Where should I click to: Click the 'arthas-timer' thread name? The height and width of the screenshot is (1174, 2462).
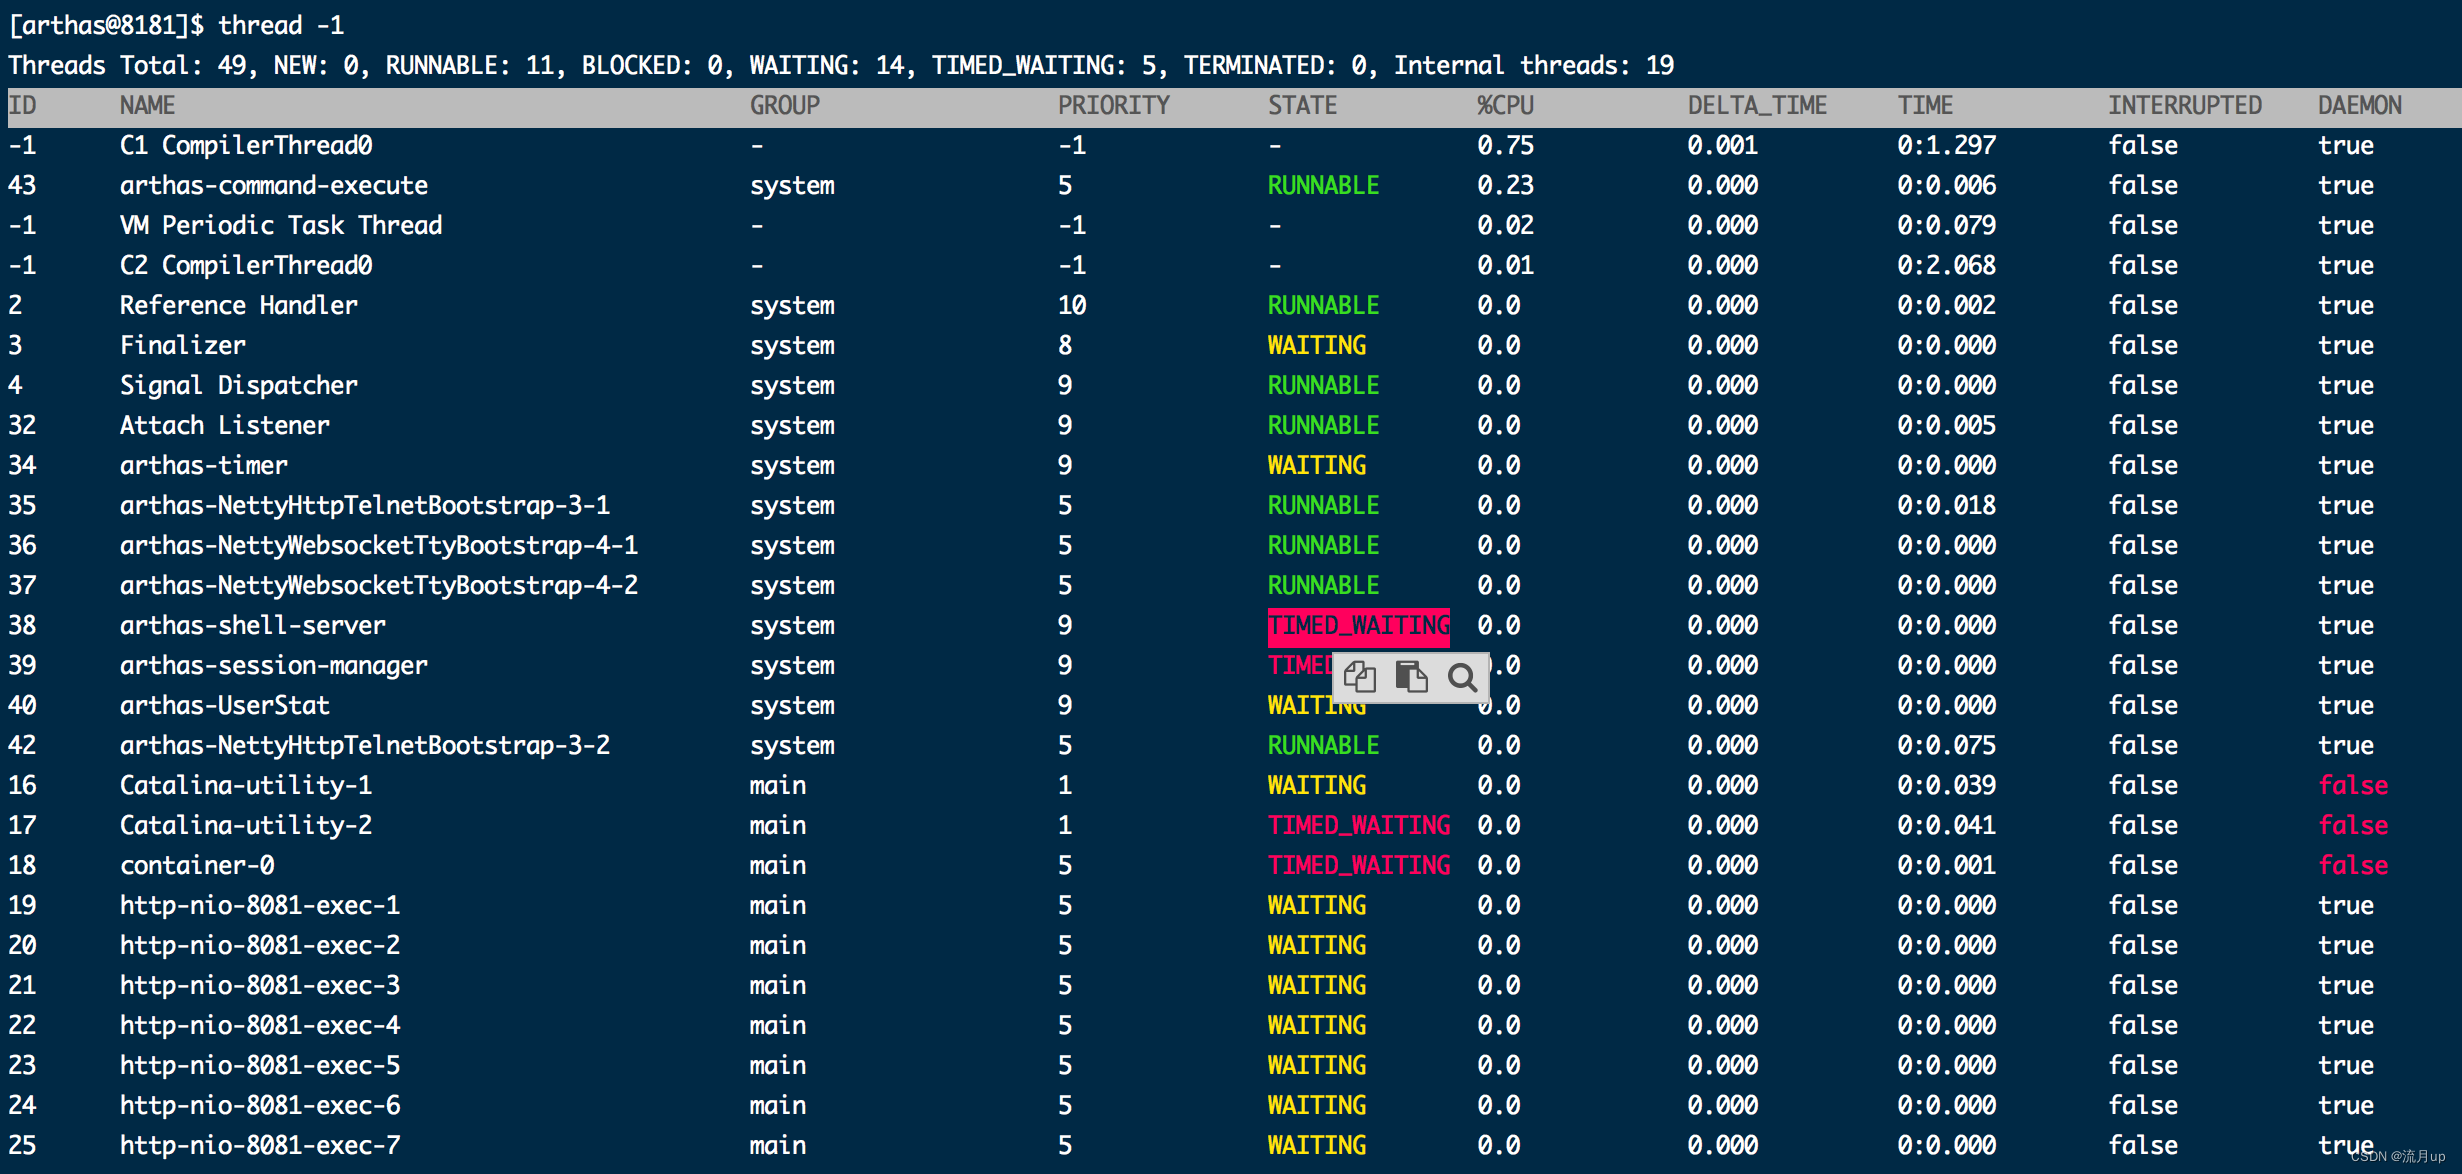(x=203, y=466)
